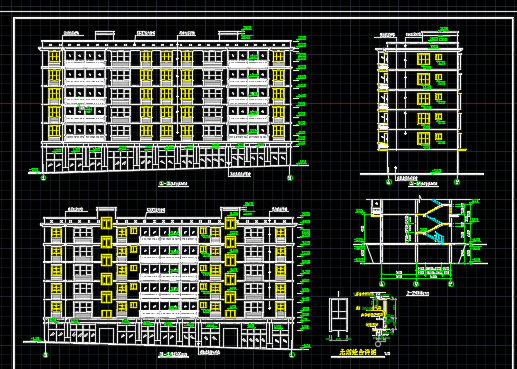
Task: Select rightmost axis bubble under stair section
Action: (451, 284)
